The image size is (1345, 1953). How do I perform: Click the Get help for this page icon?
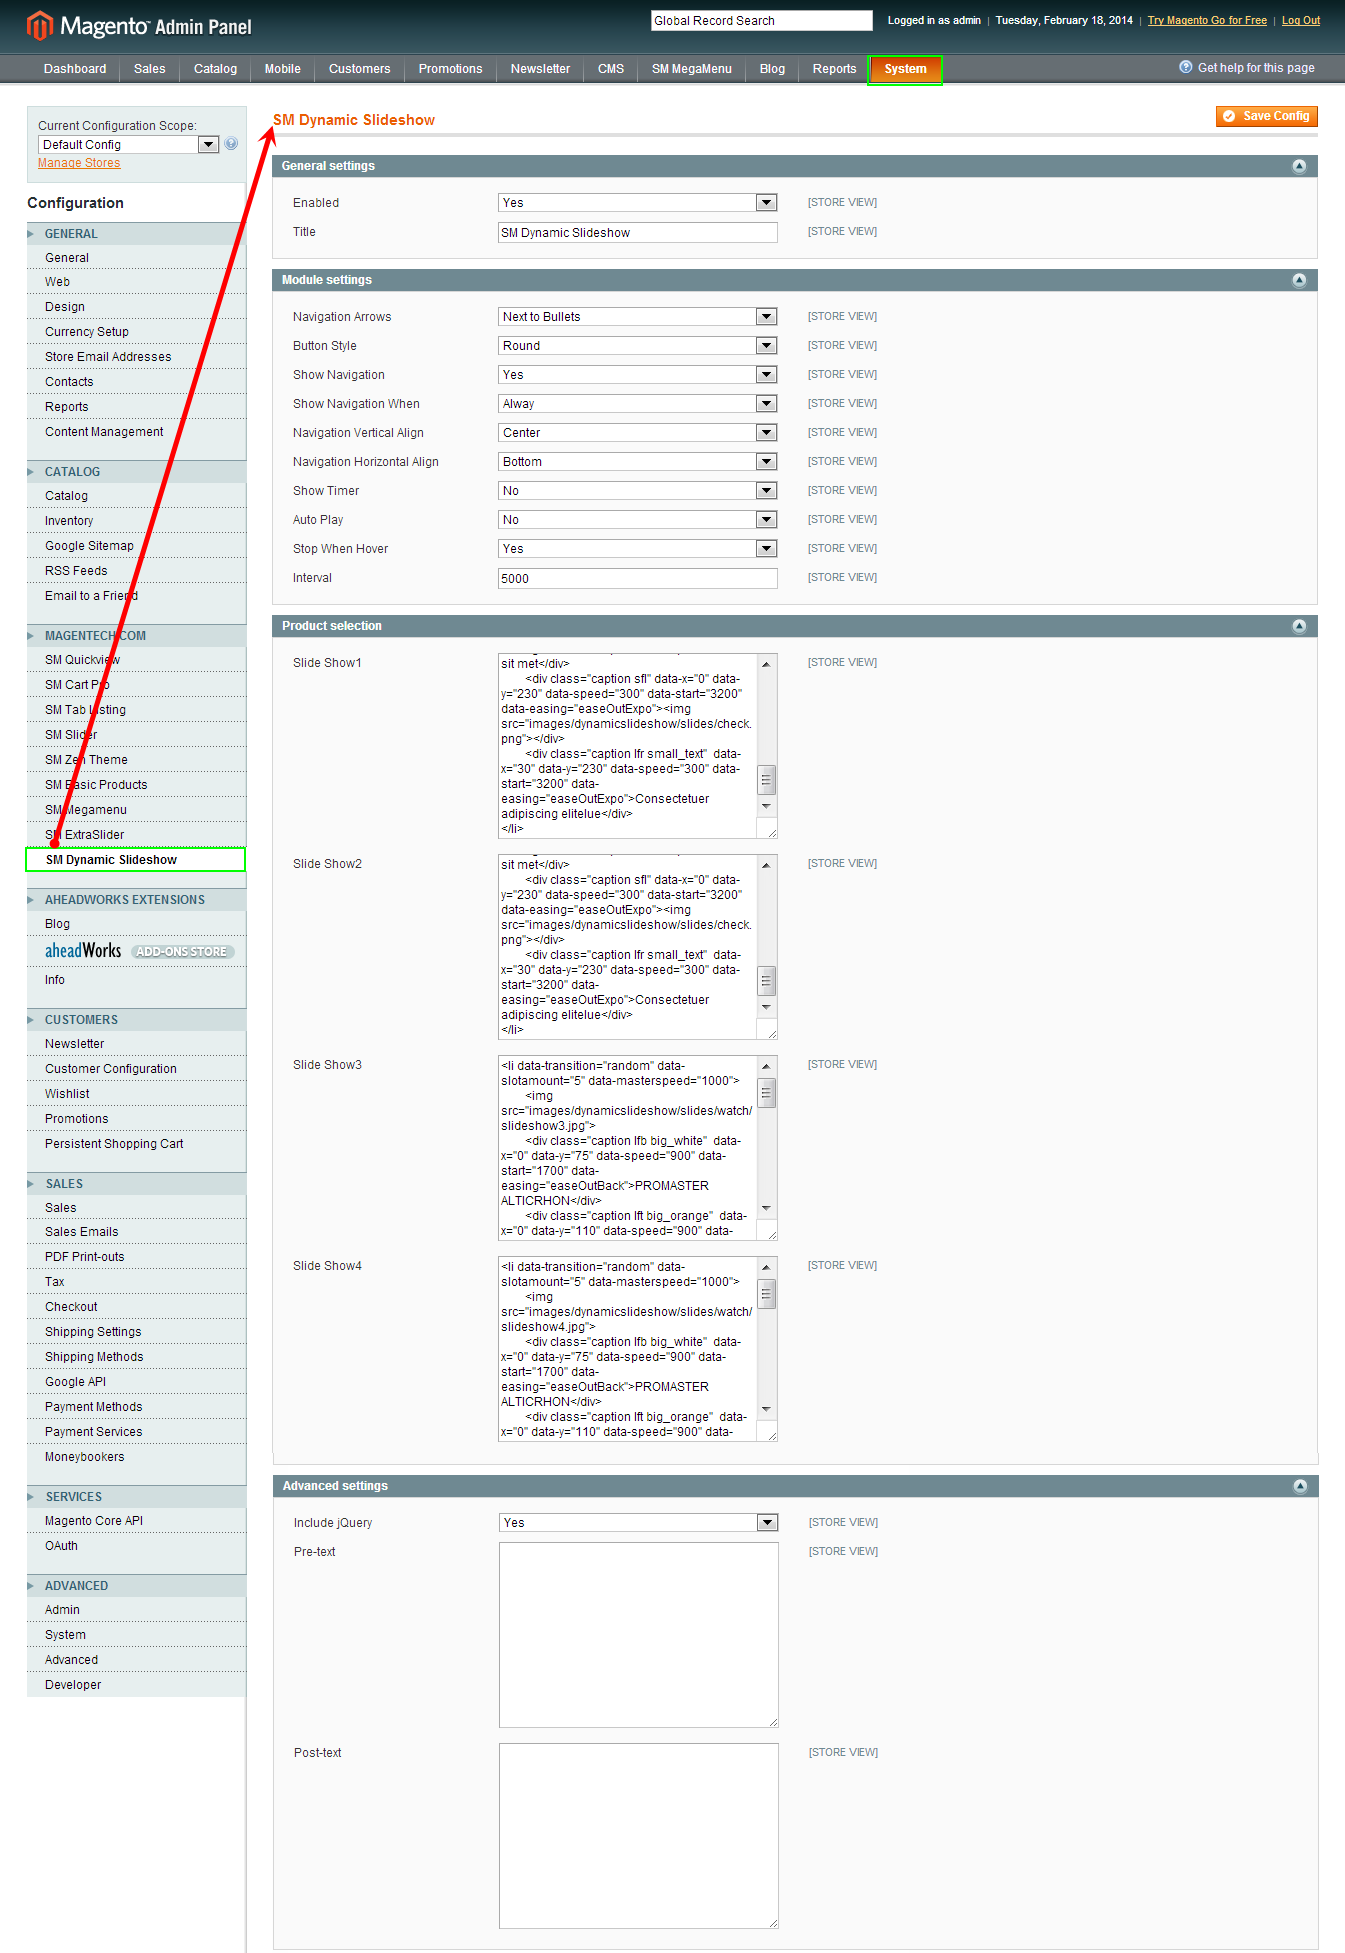1186,67
